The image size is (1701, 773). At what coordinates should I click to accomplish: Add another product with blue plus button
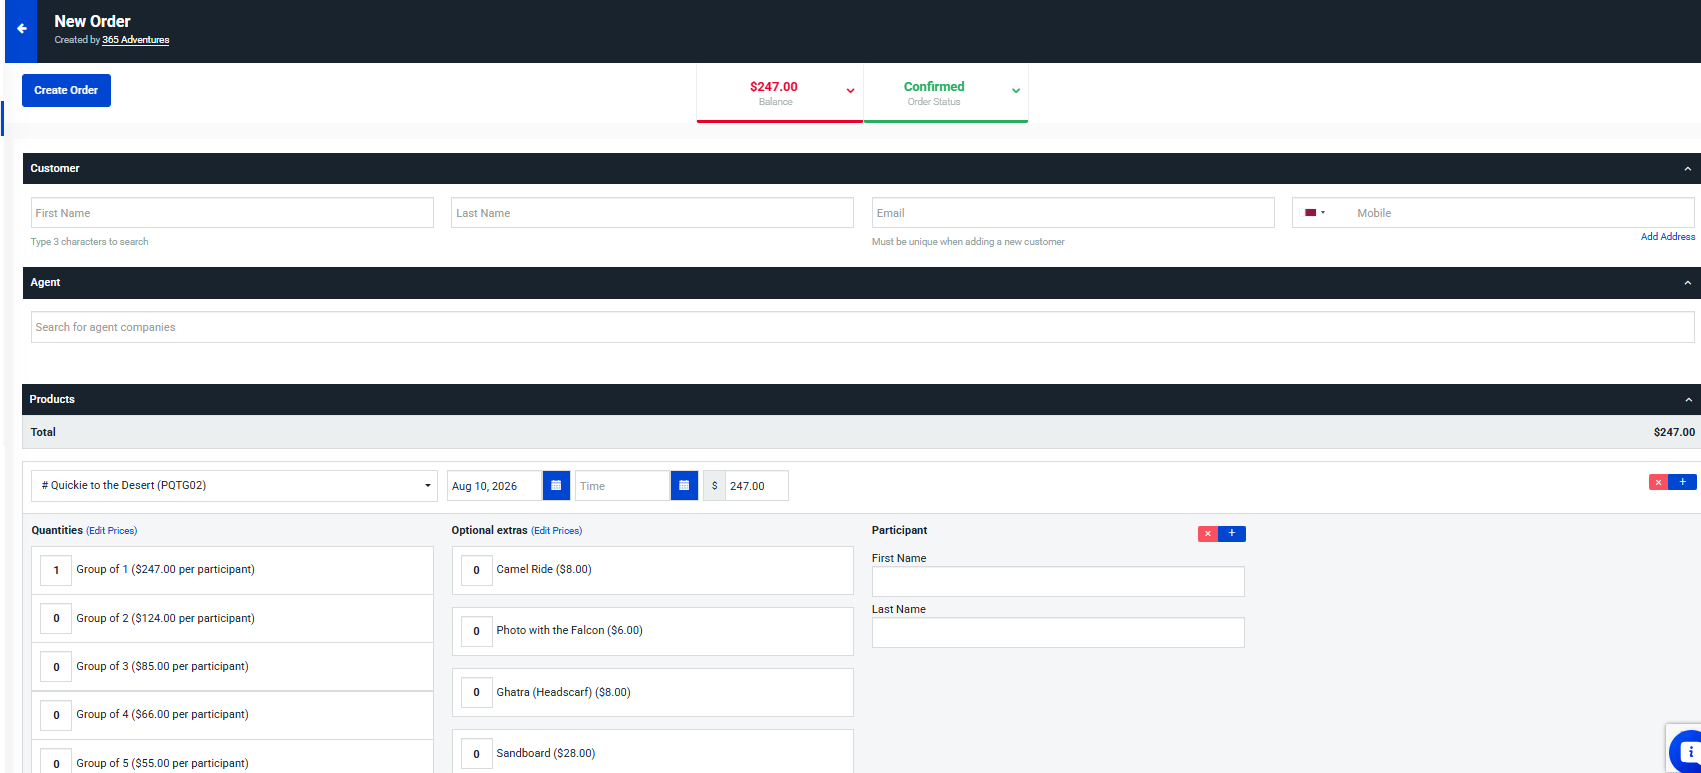click(x=1682, y=482)
